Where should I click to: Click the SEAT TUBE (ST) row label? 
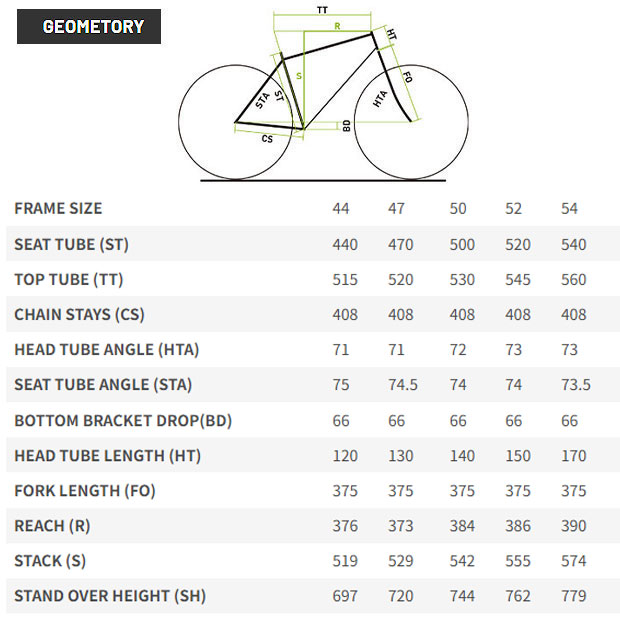pos(71,244)
